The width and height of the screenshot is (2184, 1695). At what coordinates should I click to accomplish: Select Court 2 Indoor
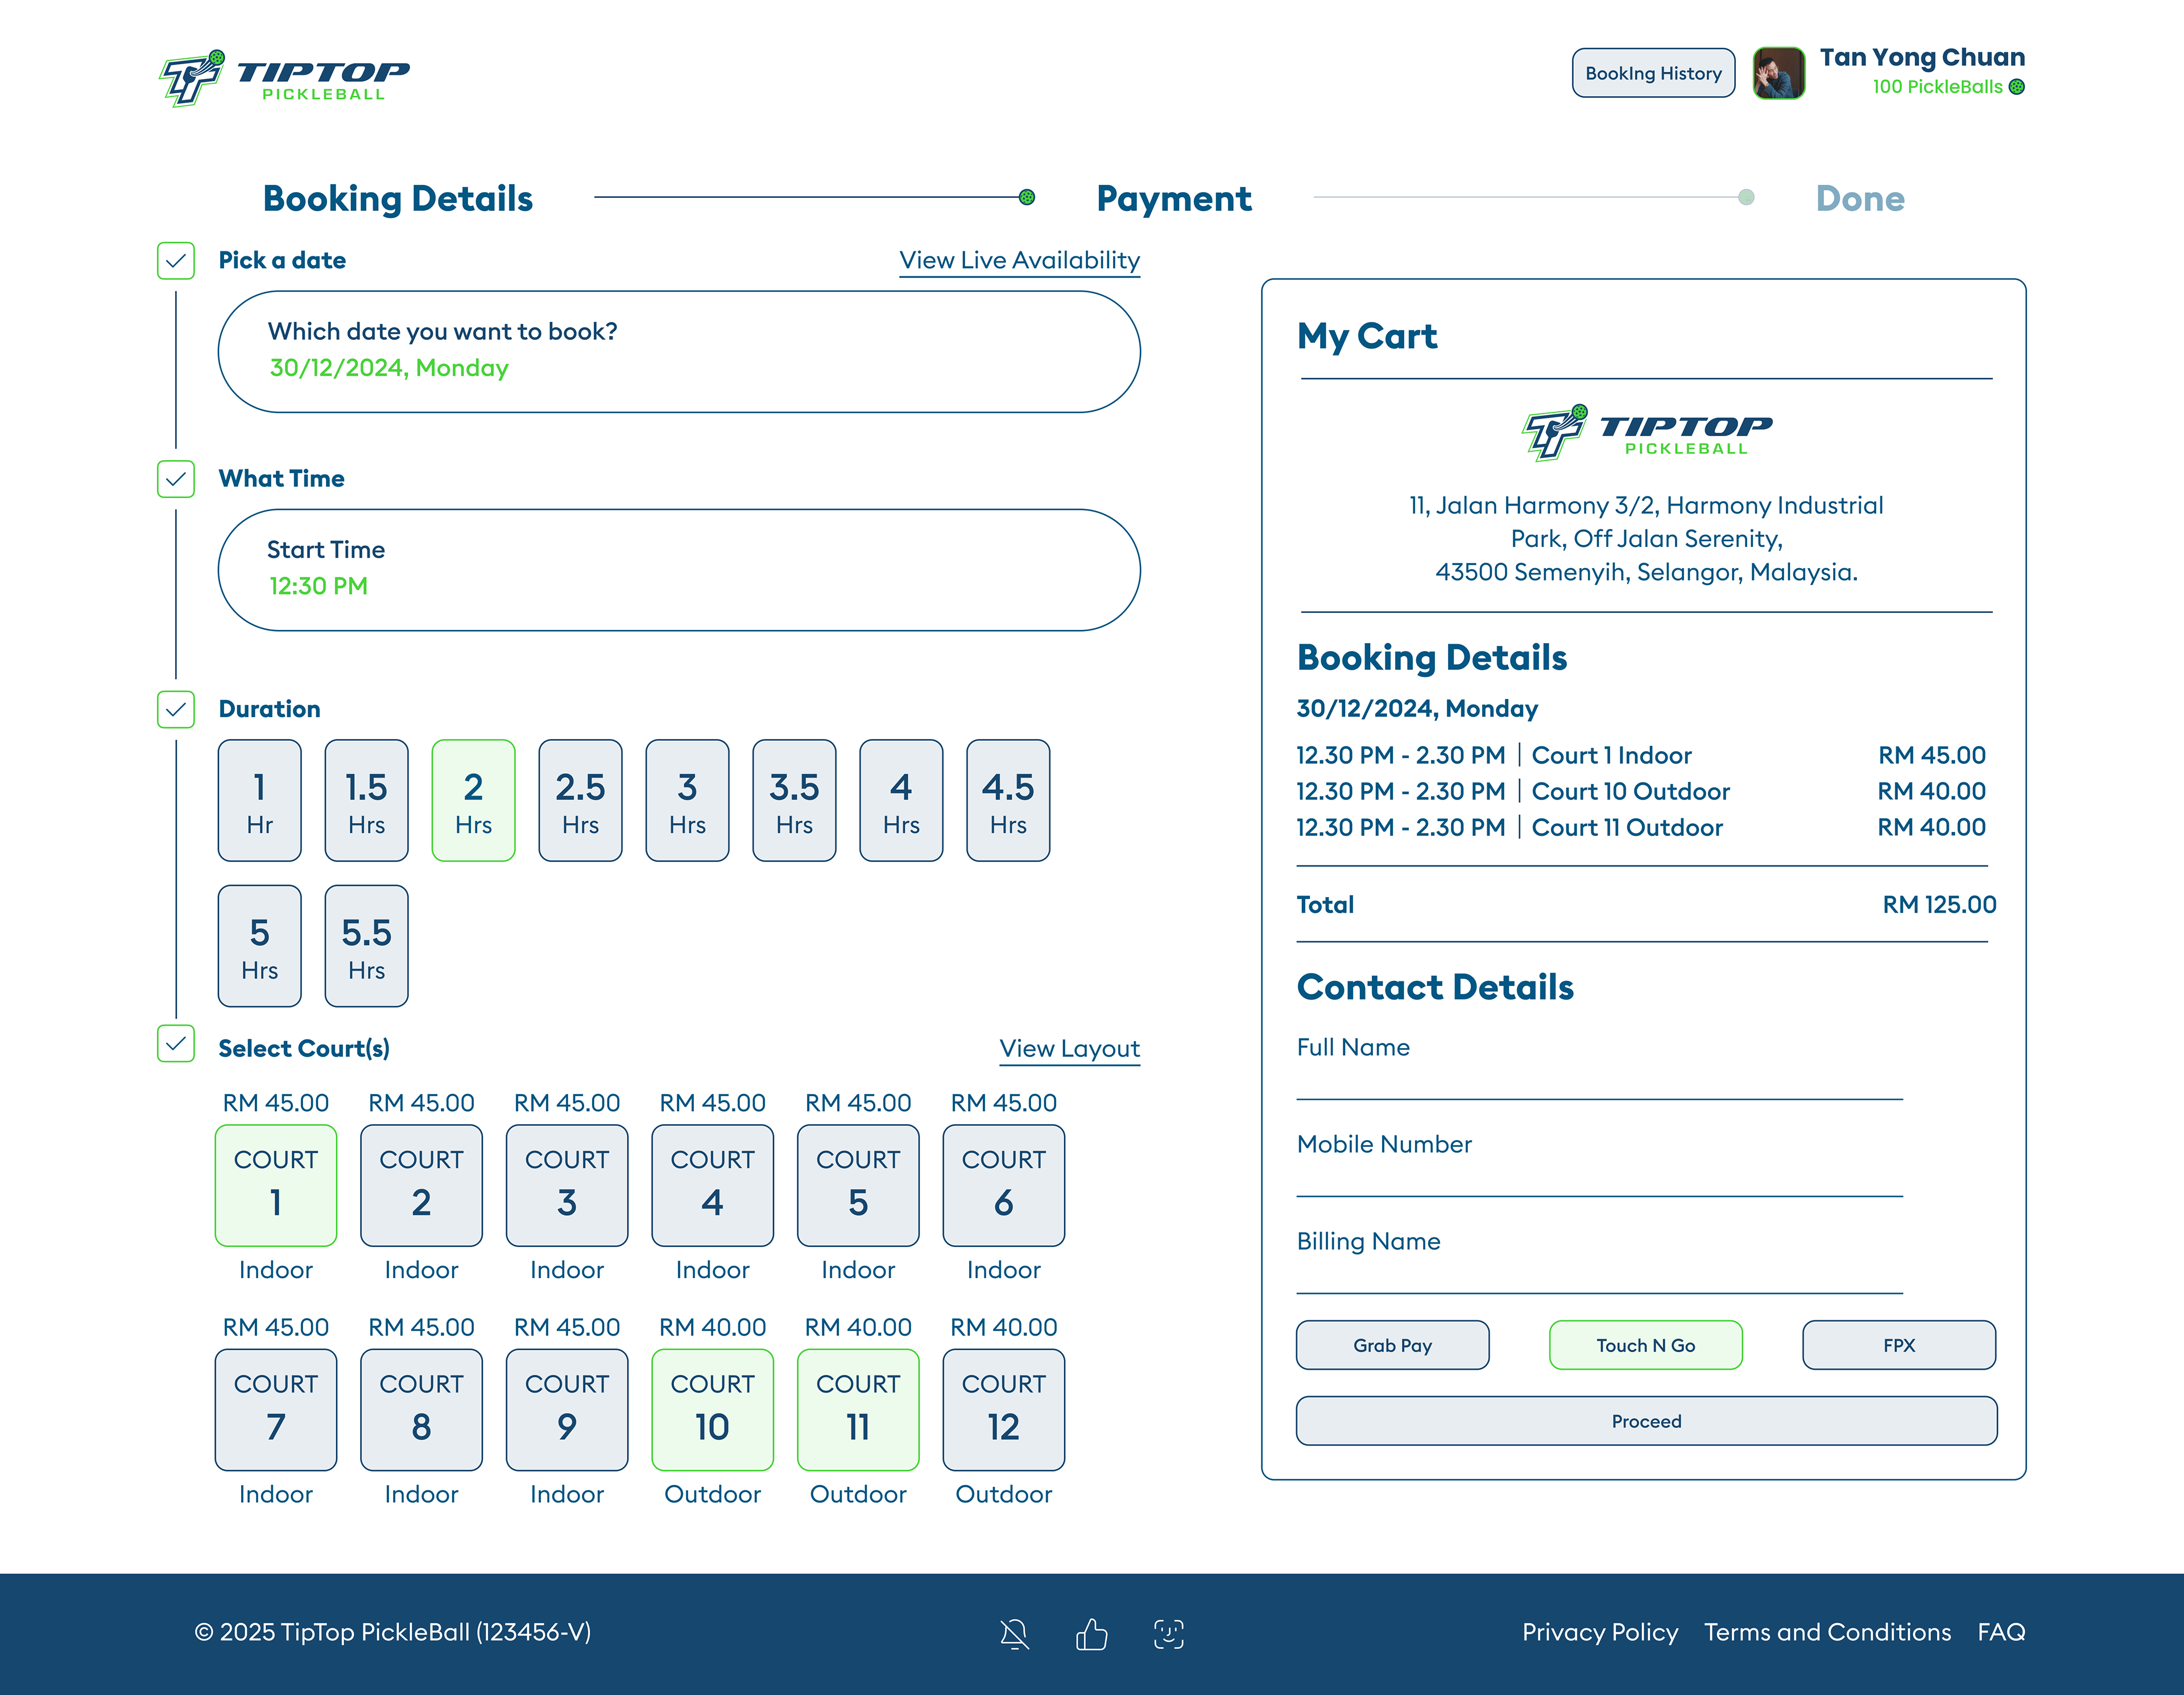tap(422, 1186)
